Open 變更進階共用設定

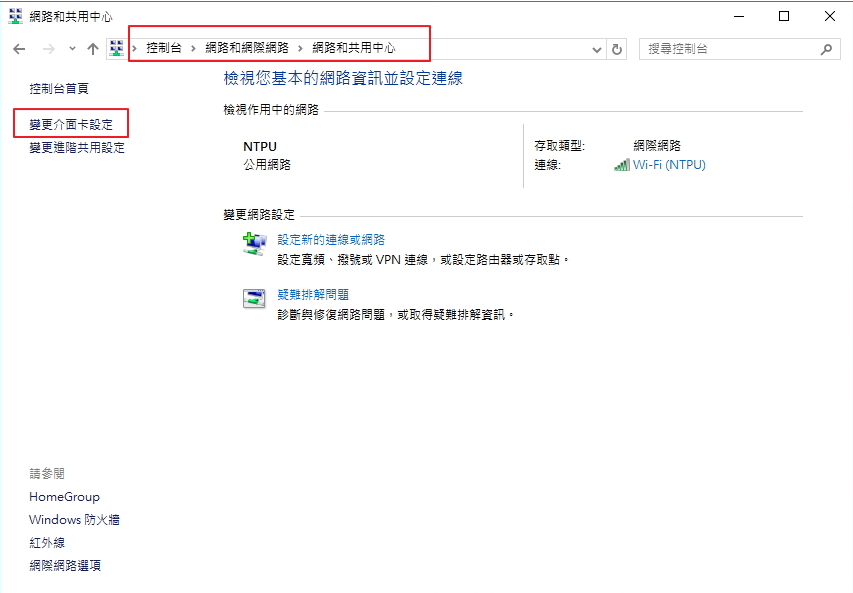click(77, 147)
